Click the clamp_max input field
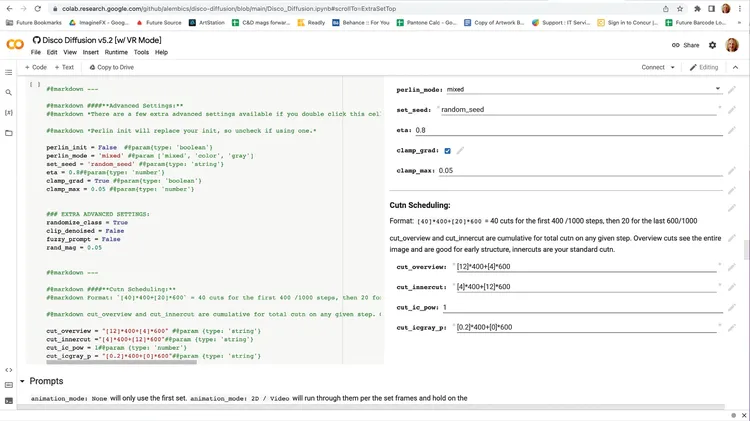This screenshot has width=750, height=421. coord(580,170)
